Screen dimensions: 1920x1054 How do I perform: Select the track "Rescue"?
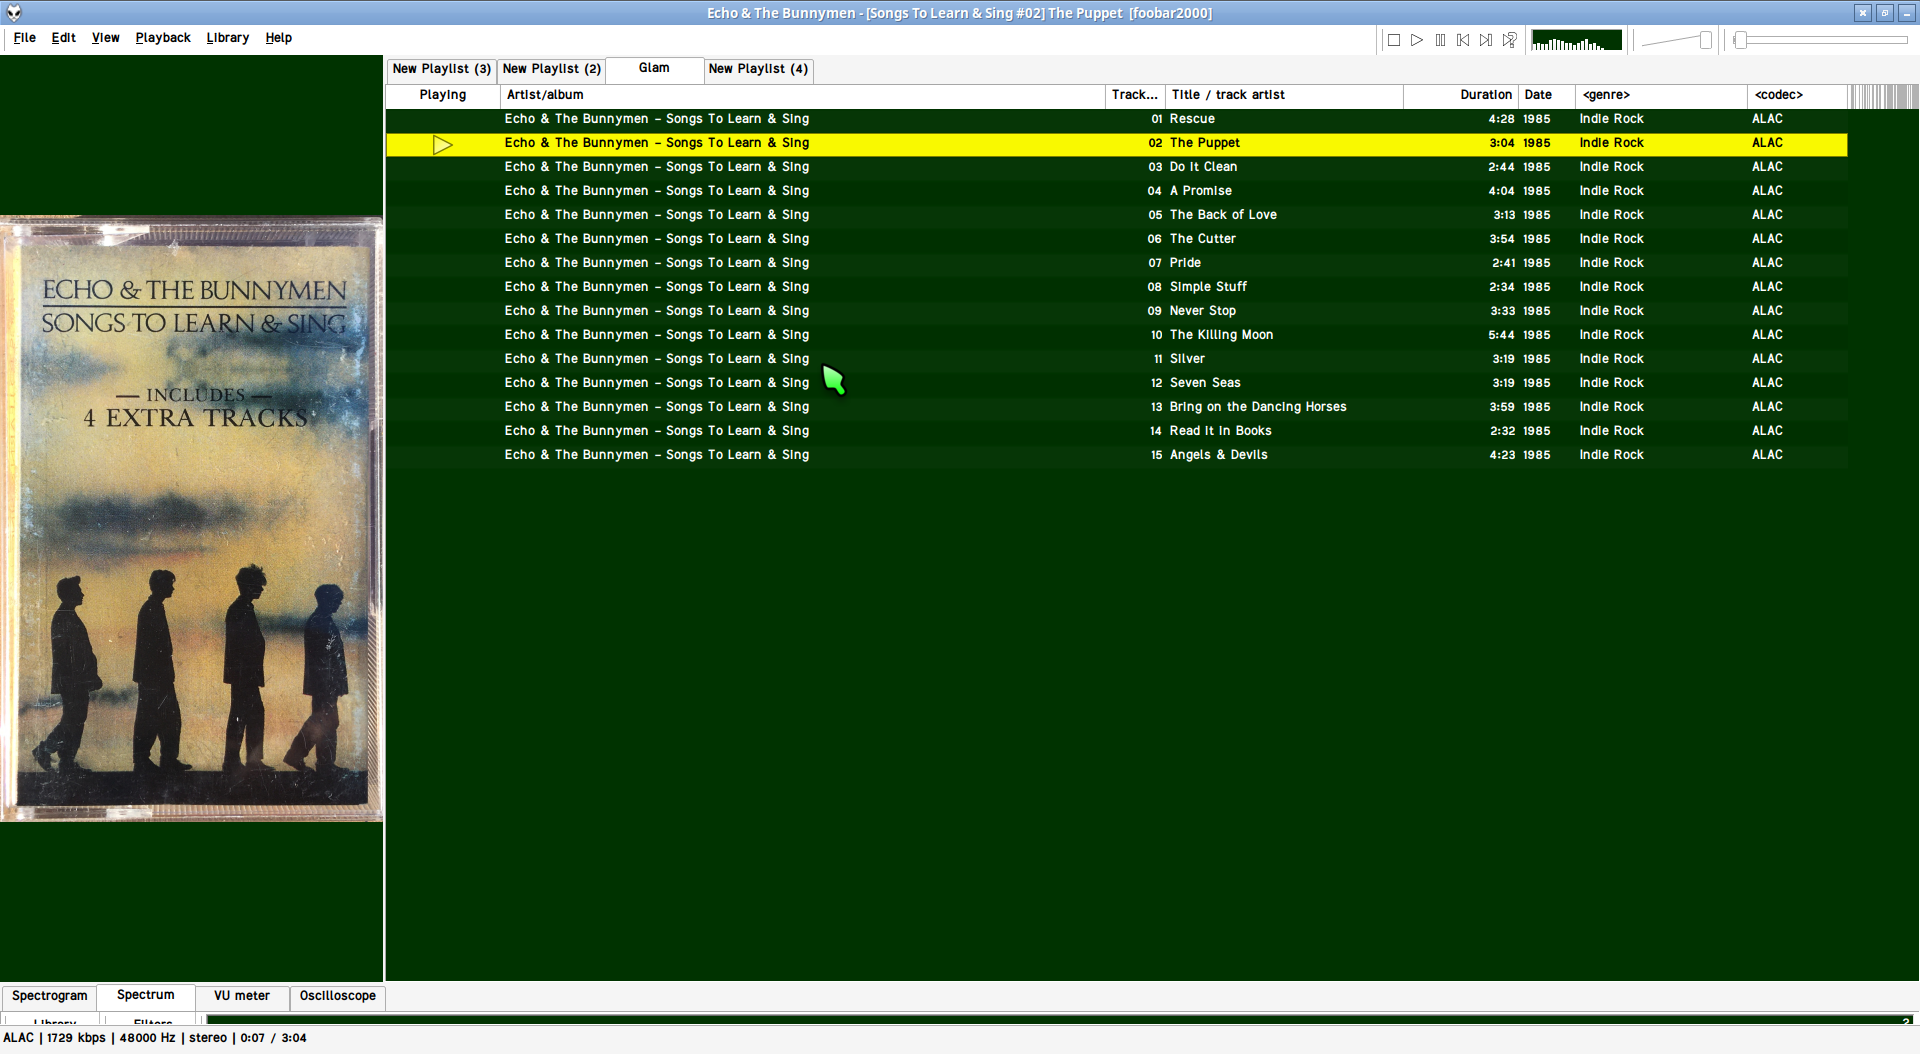pyautogui.click(x=1116, y=119)
